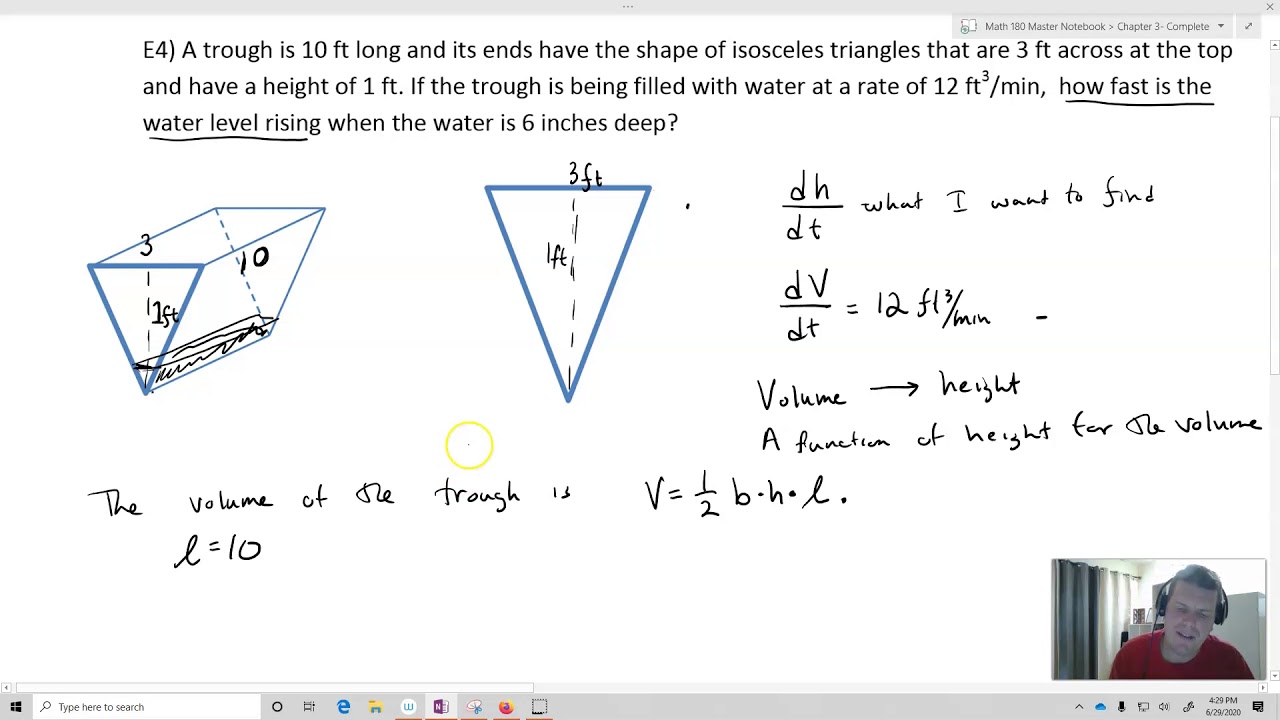
Task: Click the microphone tray icon
Action: pyautogui.click(x=1122, y=707)
